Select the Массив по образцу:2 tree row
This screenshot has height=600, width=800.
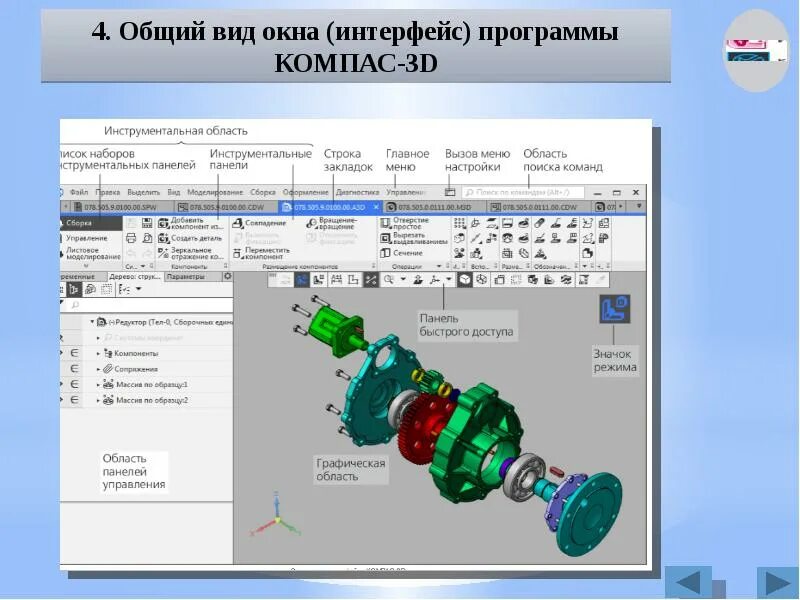point(146,400)
